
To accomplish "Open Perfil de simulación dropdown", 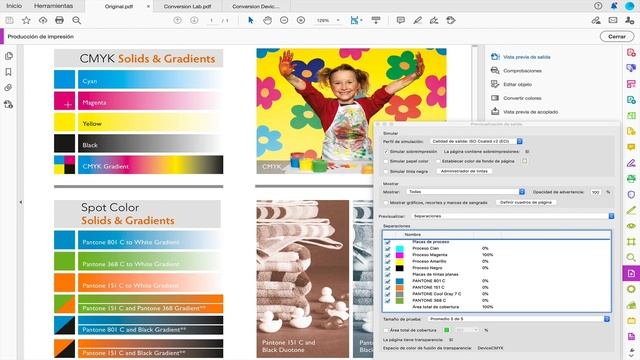I will (x=476, y=141).
